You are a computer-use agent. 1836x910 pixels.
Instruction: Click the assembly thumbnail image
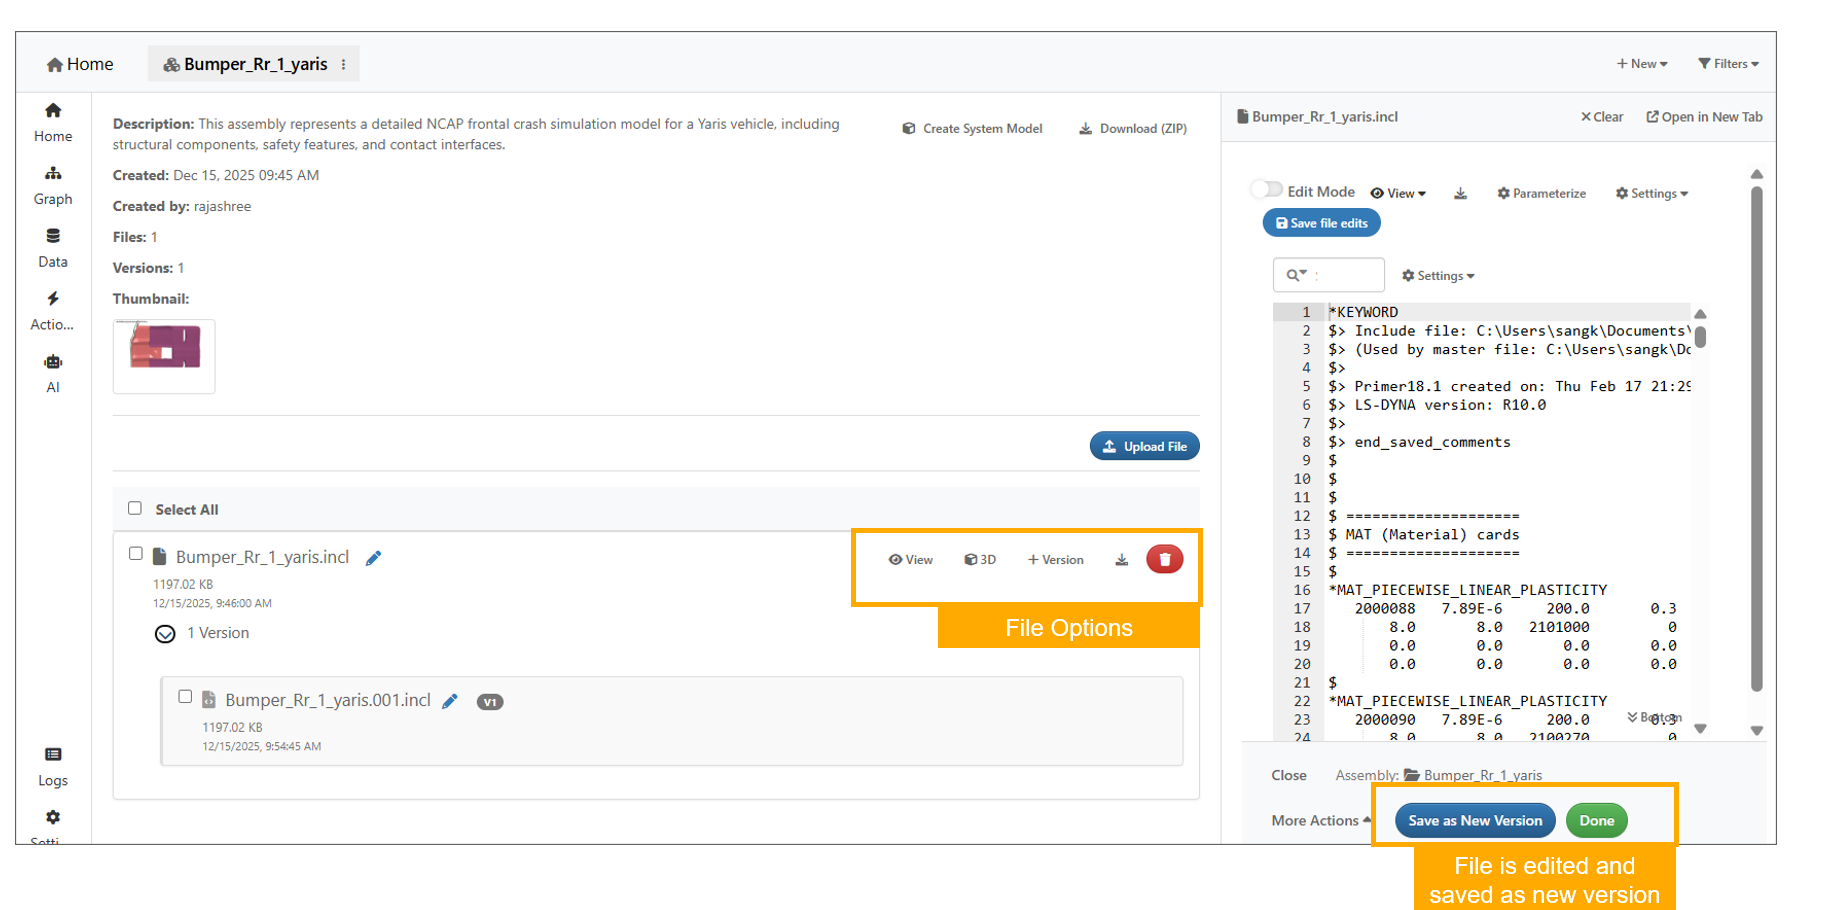[164, 348]
